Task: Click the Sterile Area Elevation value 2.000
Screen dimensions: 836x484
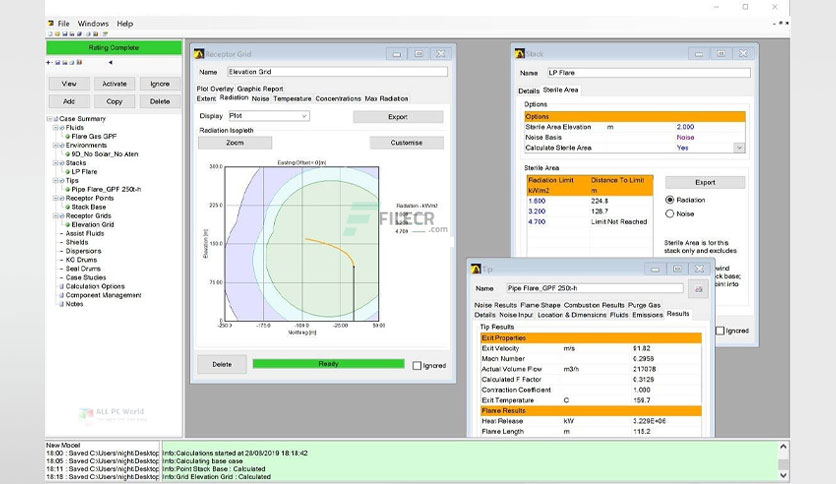Action: pyautogui.click(x=685, y=127)
